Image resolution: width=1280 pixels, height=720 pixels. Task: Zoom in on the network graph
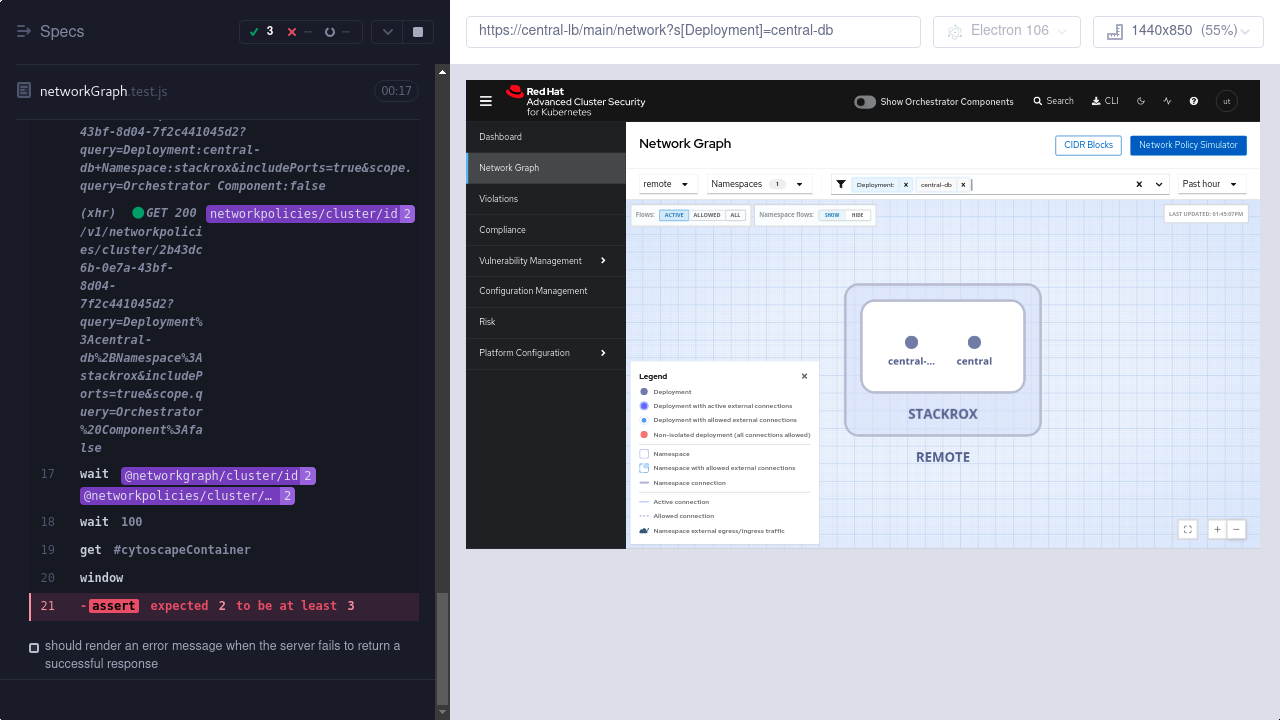(1217, 530)
